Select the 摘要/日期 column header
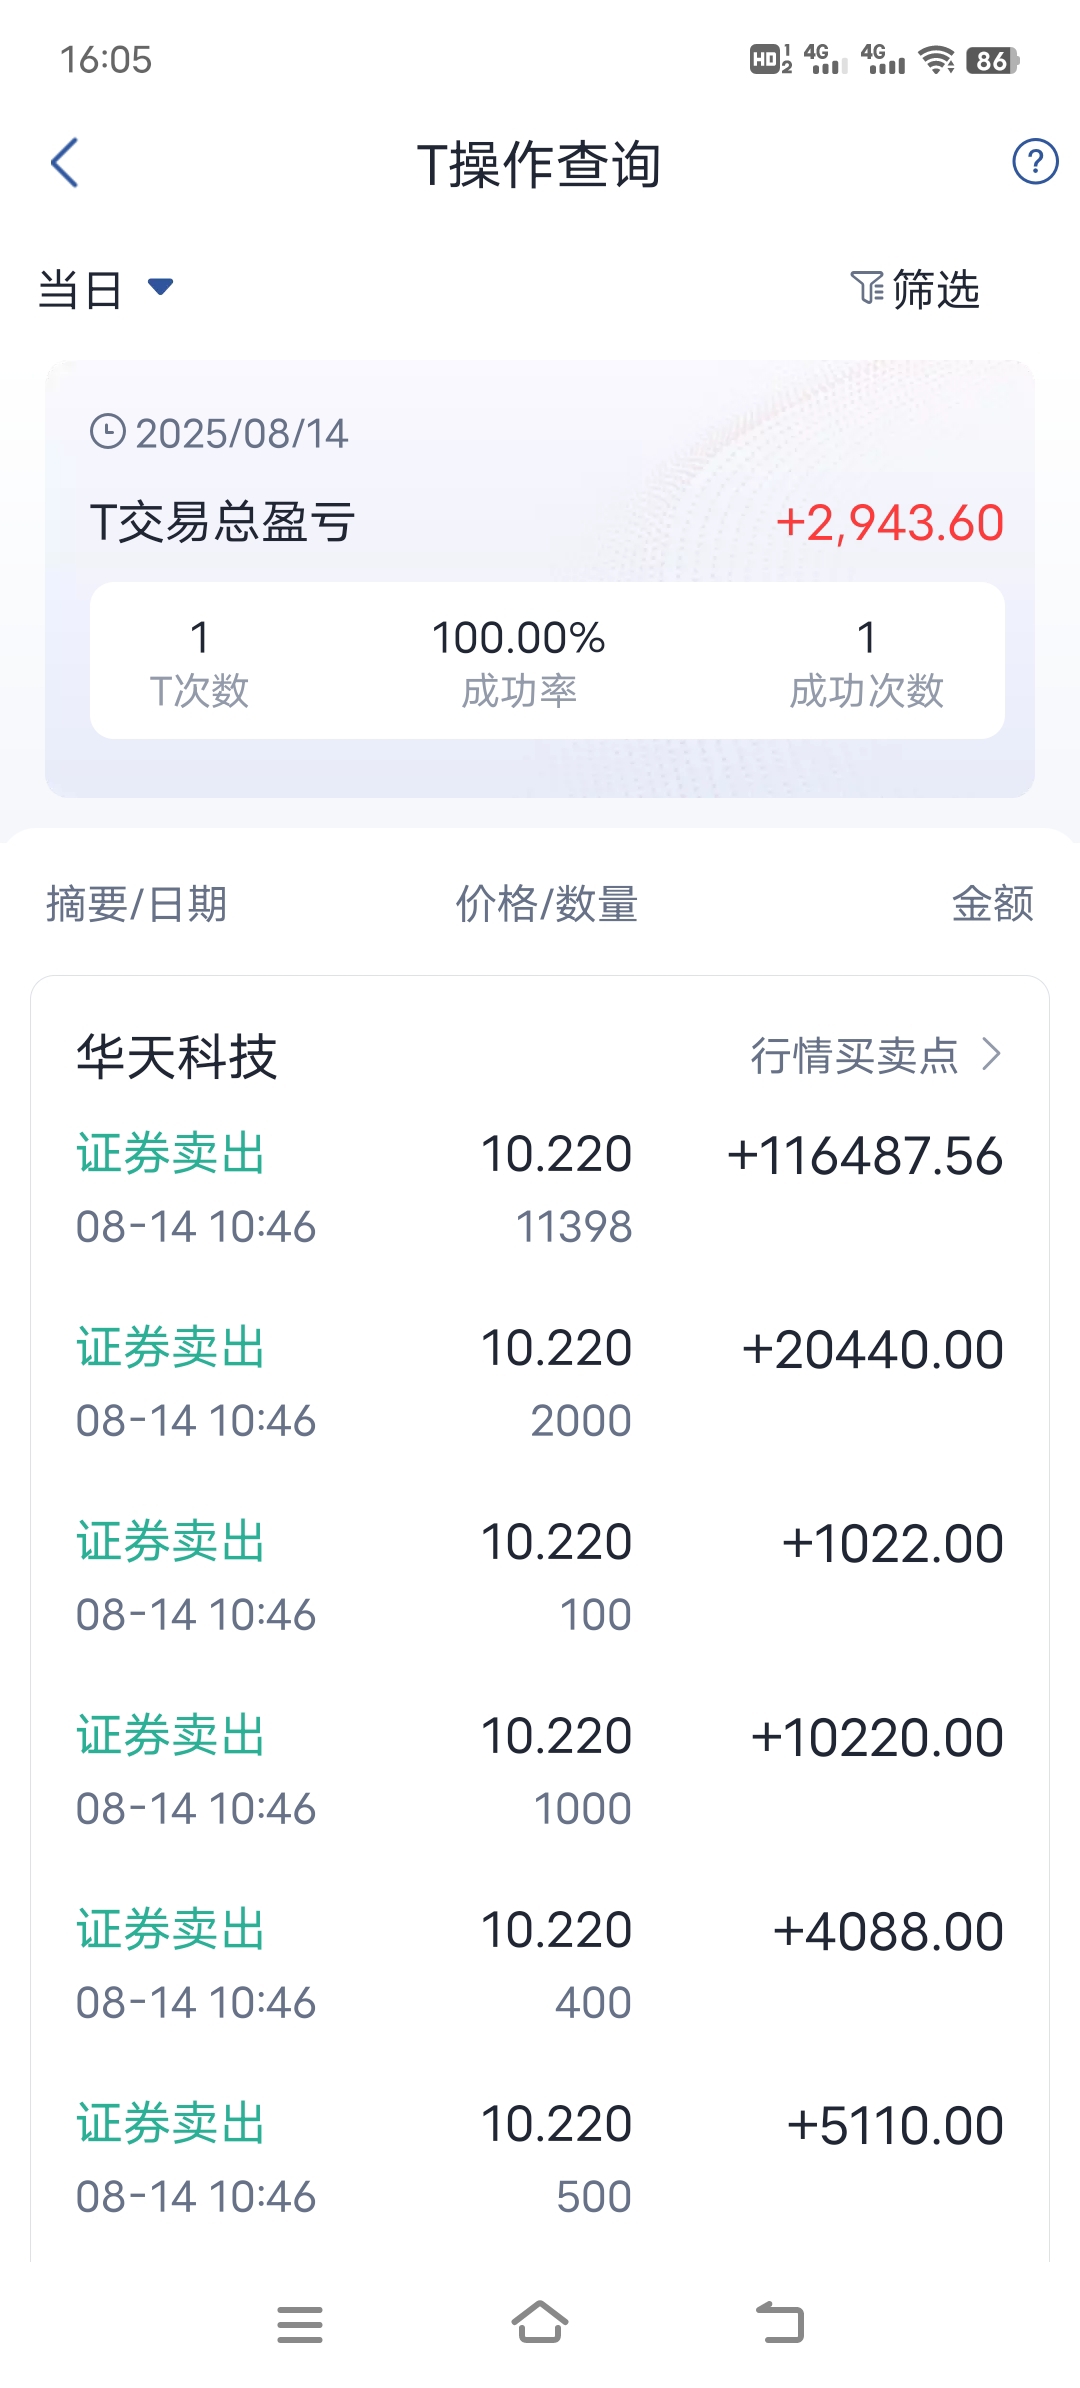The width and height of the screenshot is (1080, 2388). 137,904
